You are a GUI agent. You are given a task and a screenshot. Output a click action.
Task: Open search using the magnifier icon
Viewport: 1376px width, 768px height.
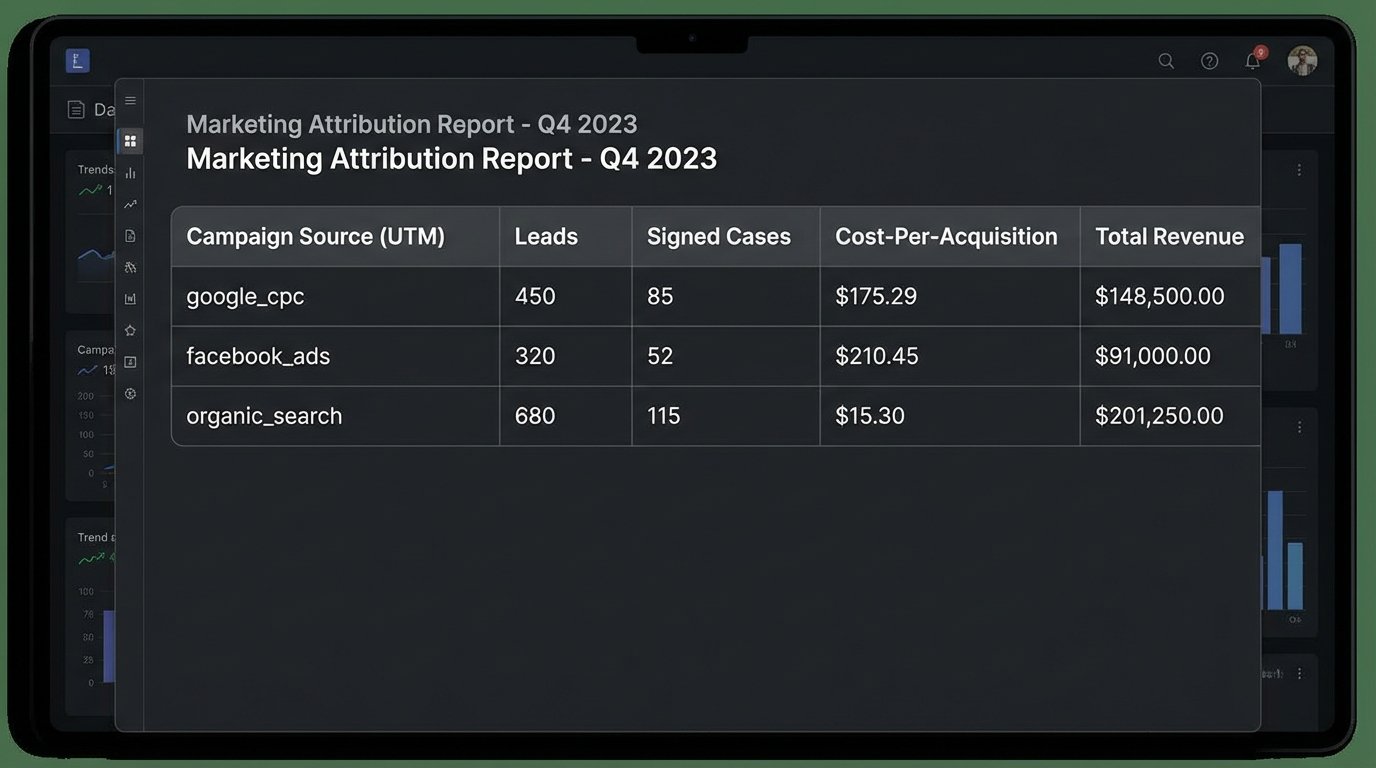[x=1166, y=60]
